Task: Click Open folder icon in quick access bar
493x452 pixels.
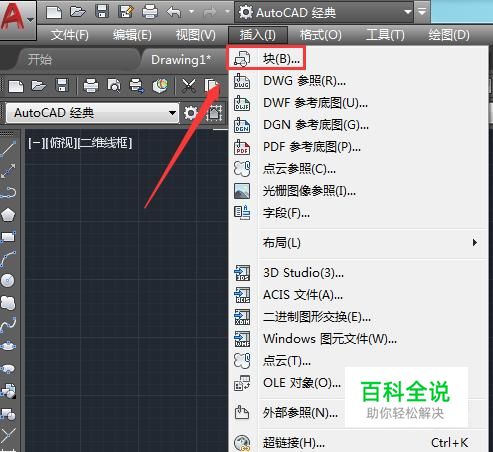Action: (78, 12)
